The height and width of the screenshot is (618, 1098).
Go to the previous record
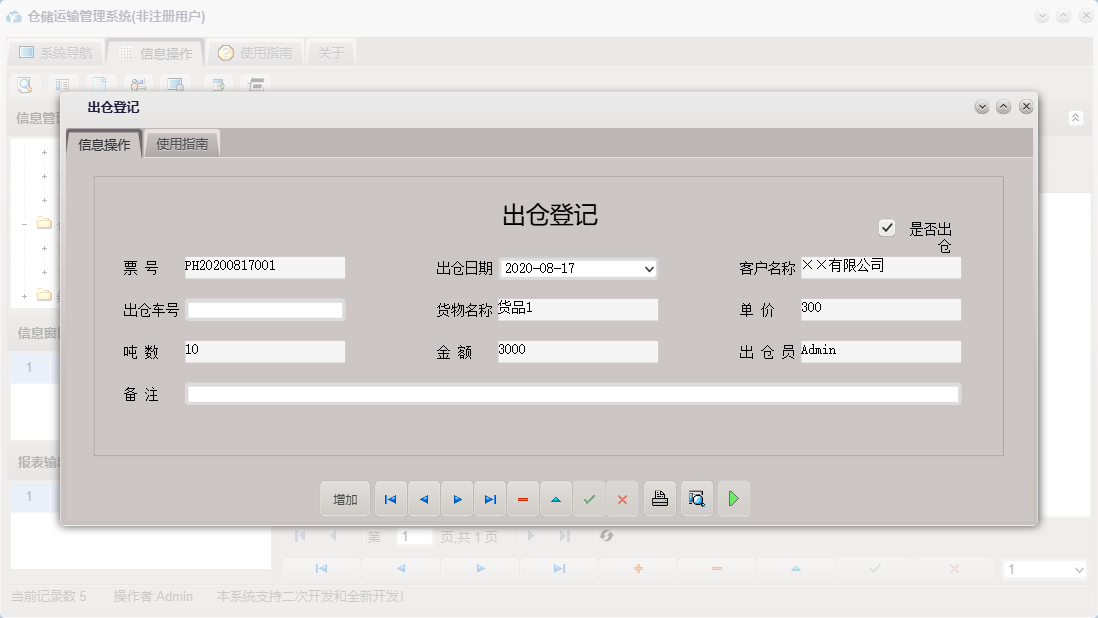click(424, 499)
